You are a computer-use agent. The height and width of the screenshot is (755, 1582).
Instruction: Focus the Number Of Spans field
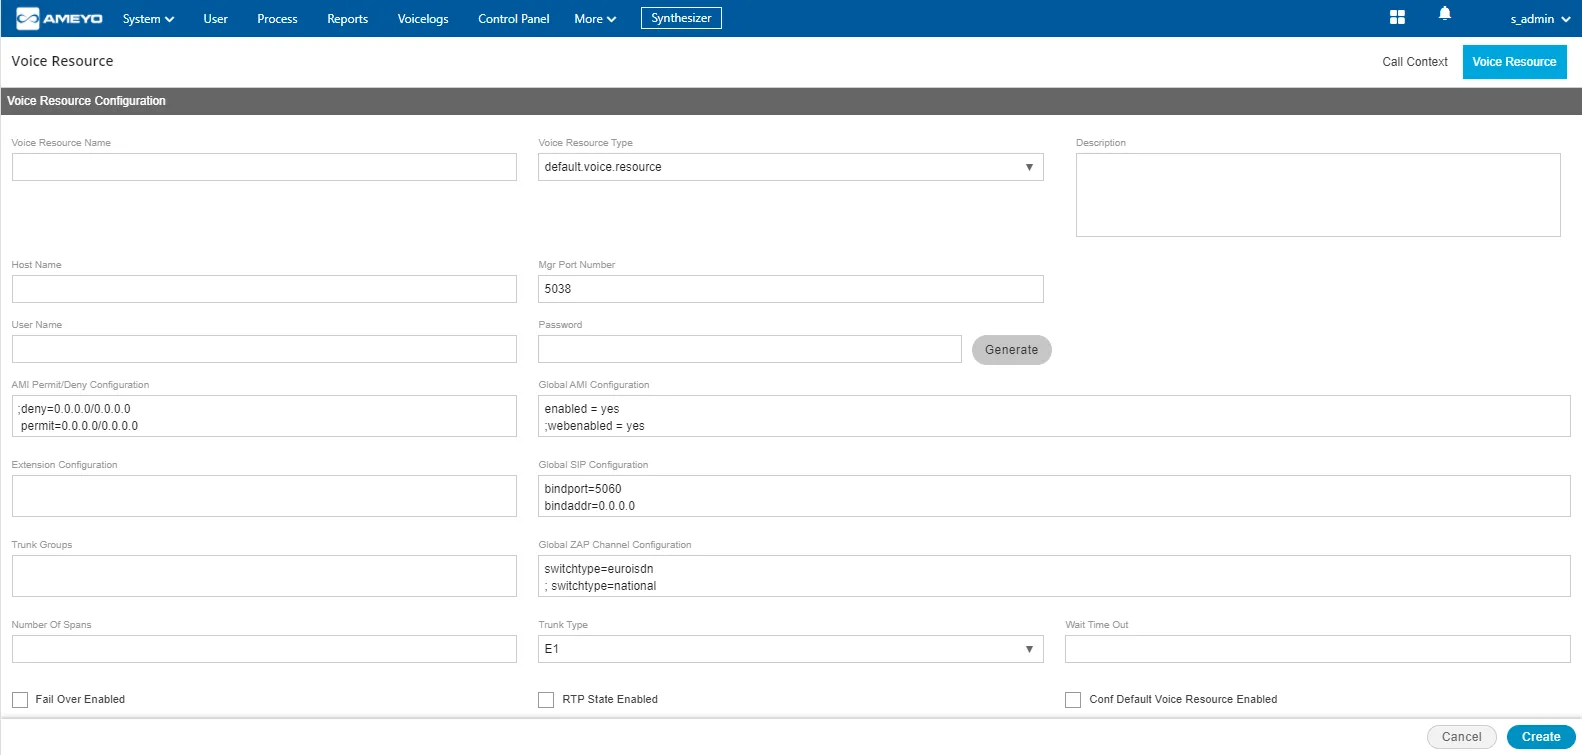[x=264, y=649]
